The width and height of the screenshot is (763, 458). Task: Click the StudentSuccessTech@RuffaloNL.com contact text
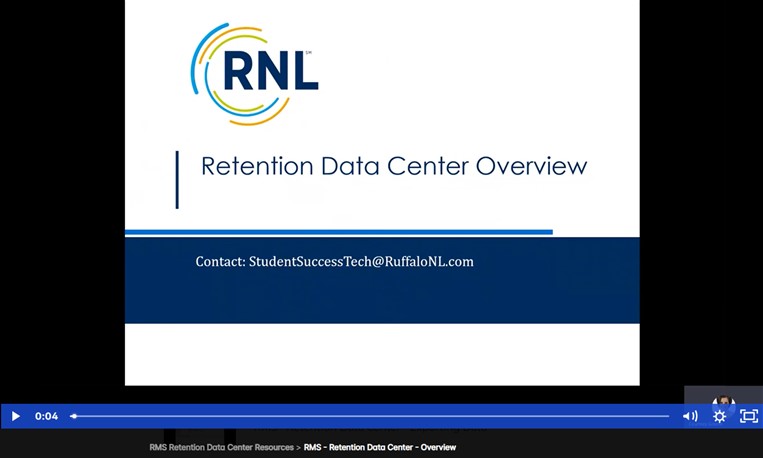point(361,262)
